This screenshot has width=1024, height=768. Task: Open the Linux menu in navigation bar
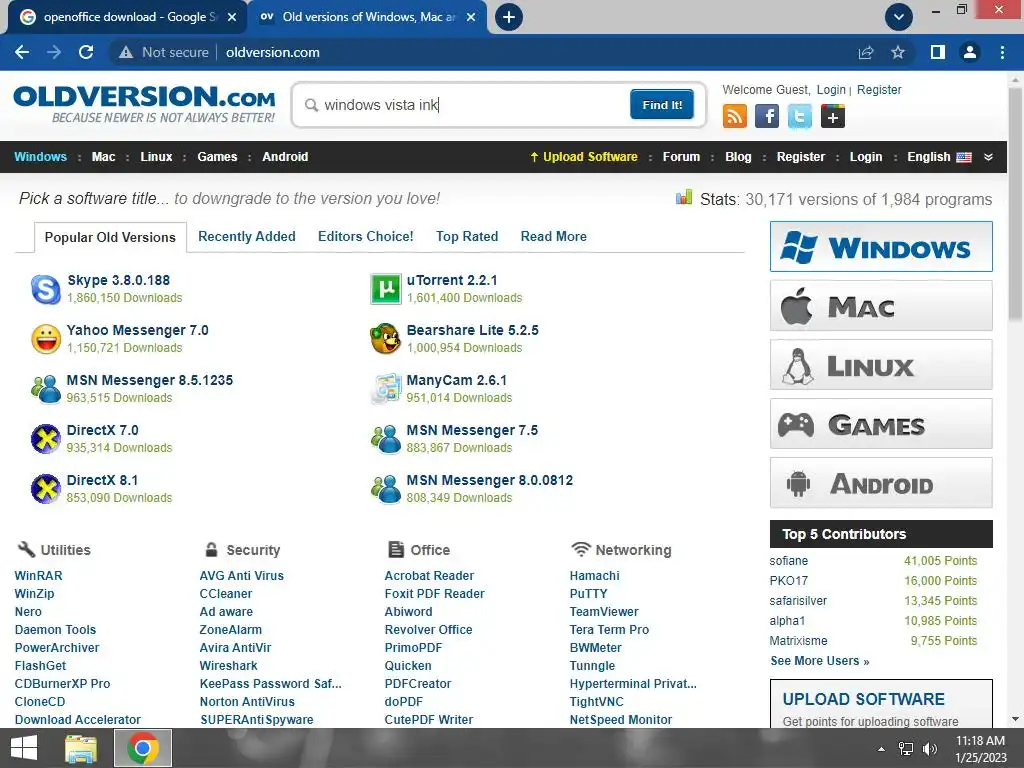[156, 157]
